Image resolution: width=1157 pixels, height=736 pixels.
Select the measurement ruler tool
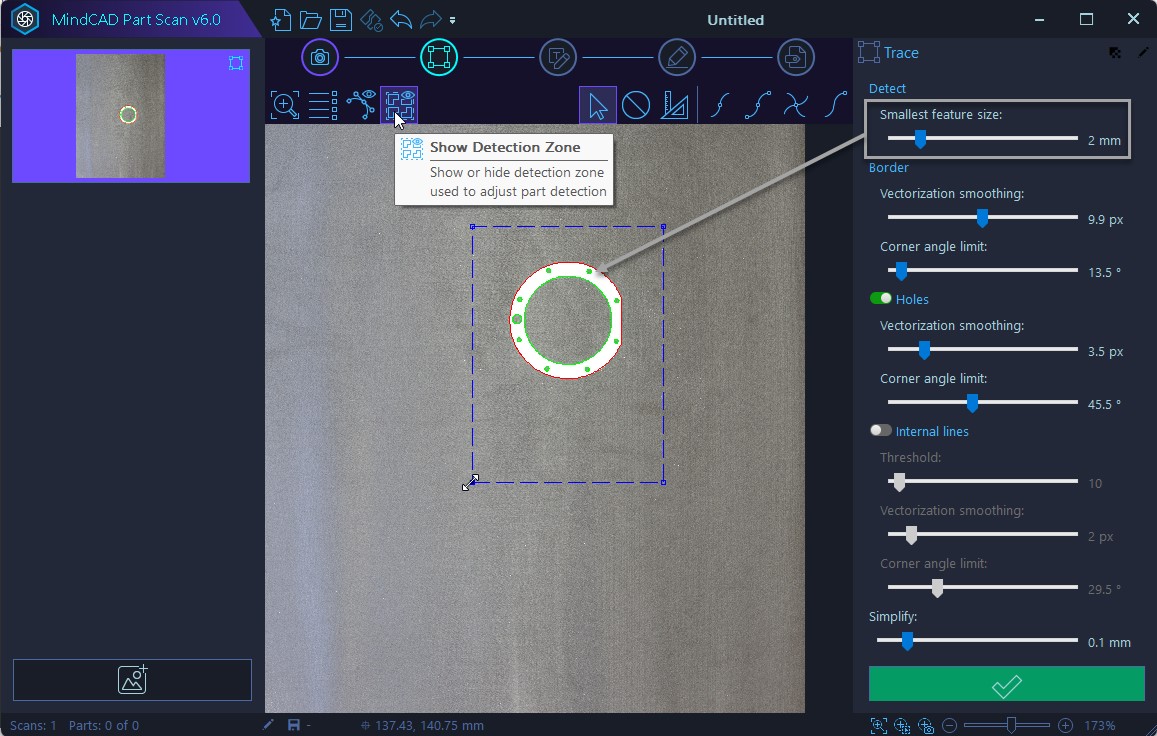pos(674,105)
